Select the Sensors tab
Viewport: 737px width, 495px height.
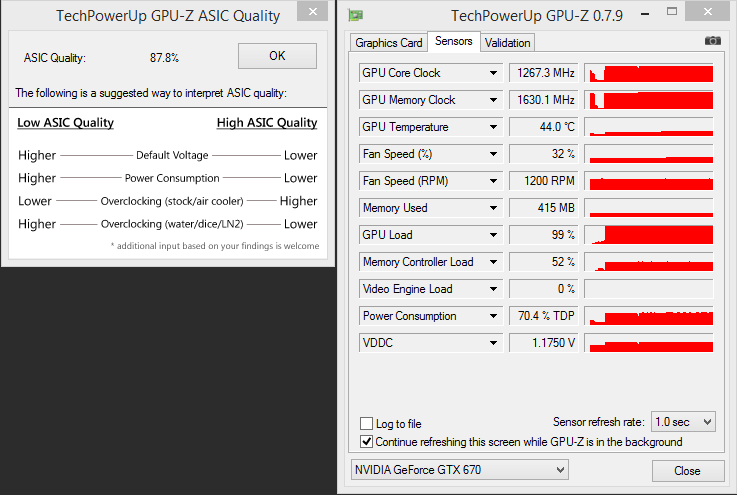(x=454, y=41)
